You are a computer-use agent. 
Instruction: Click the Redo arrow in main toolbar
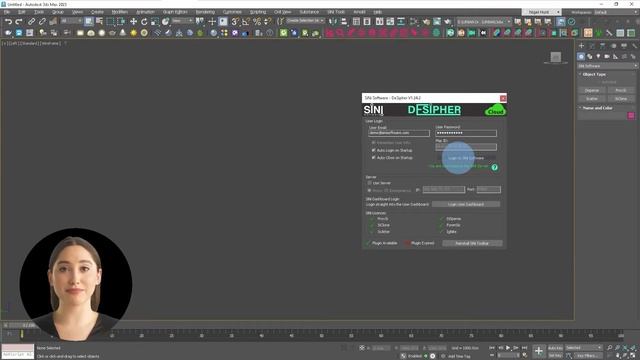[x=19, y=21]
